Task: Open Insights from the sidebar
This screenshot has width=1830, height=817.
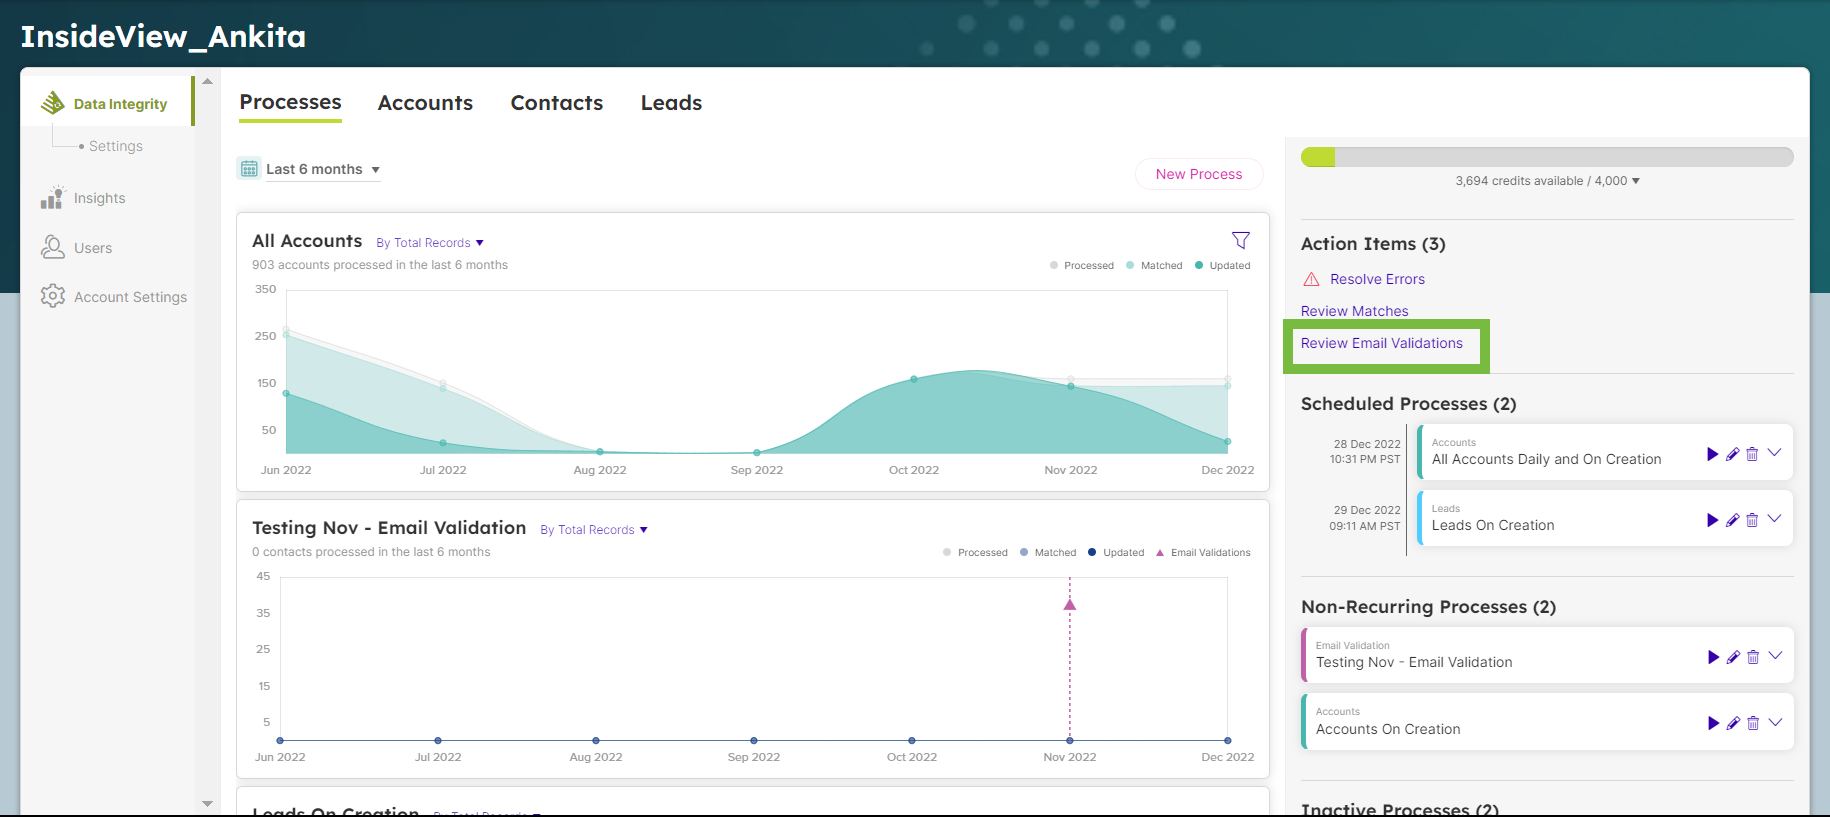Action: tap(99, 198)
